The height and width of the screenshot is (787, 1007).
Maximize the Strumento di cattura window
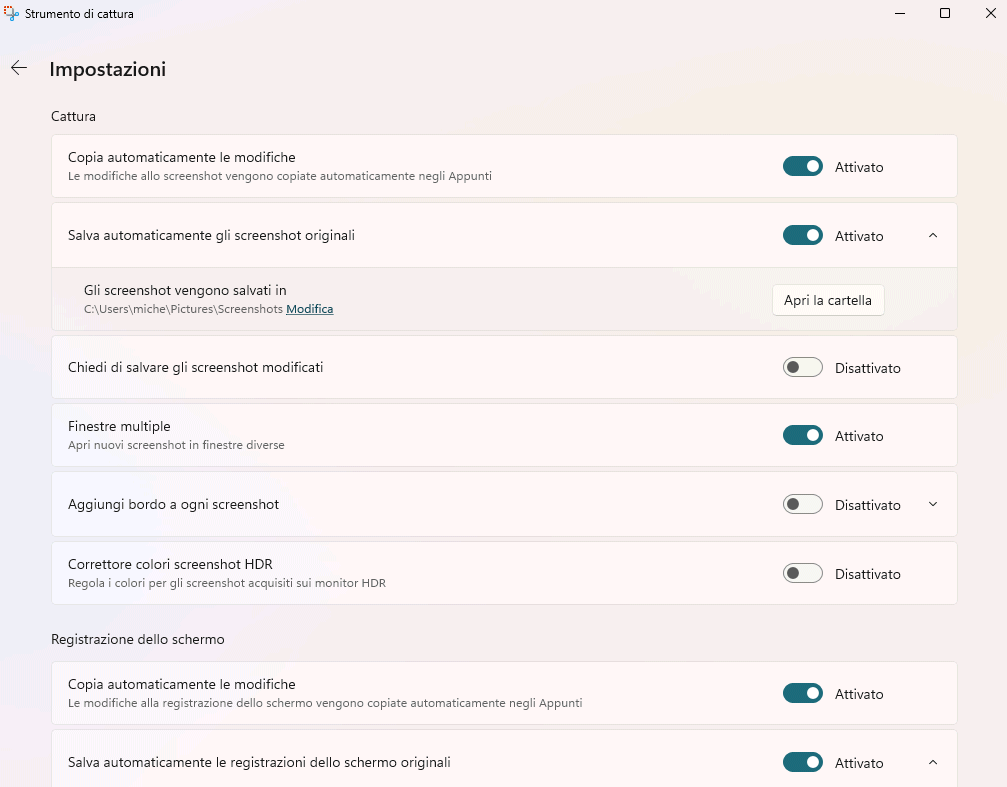tap(945, 14)
